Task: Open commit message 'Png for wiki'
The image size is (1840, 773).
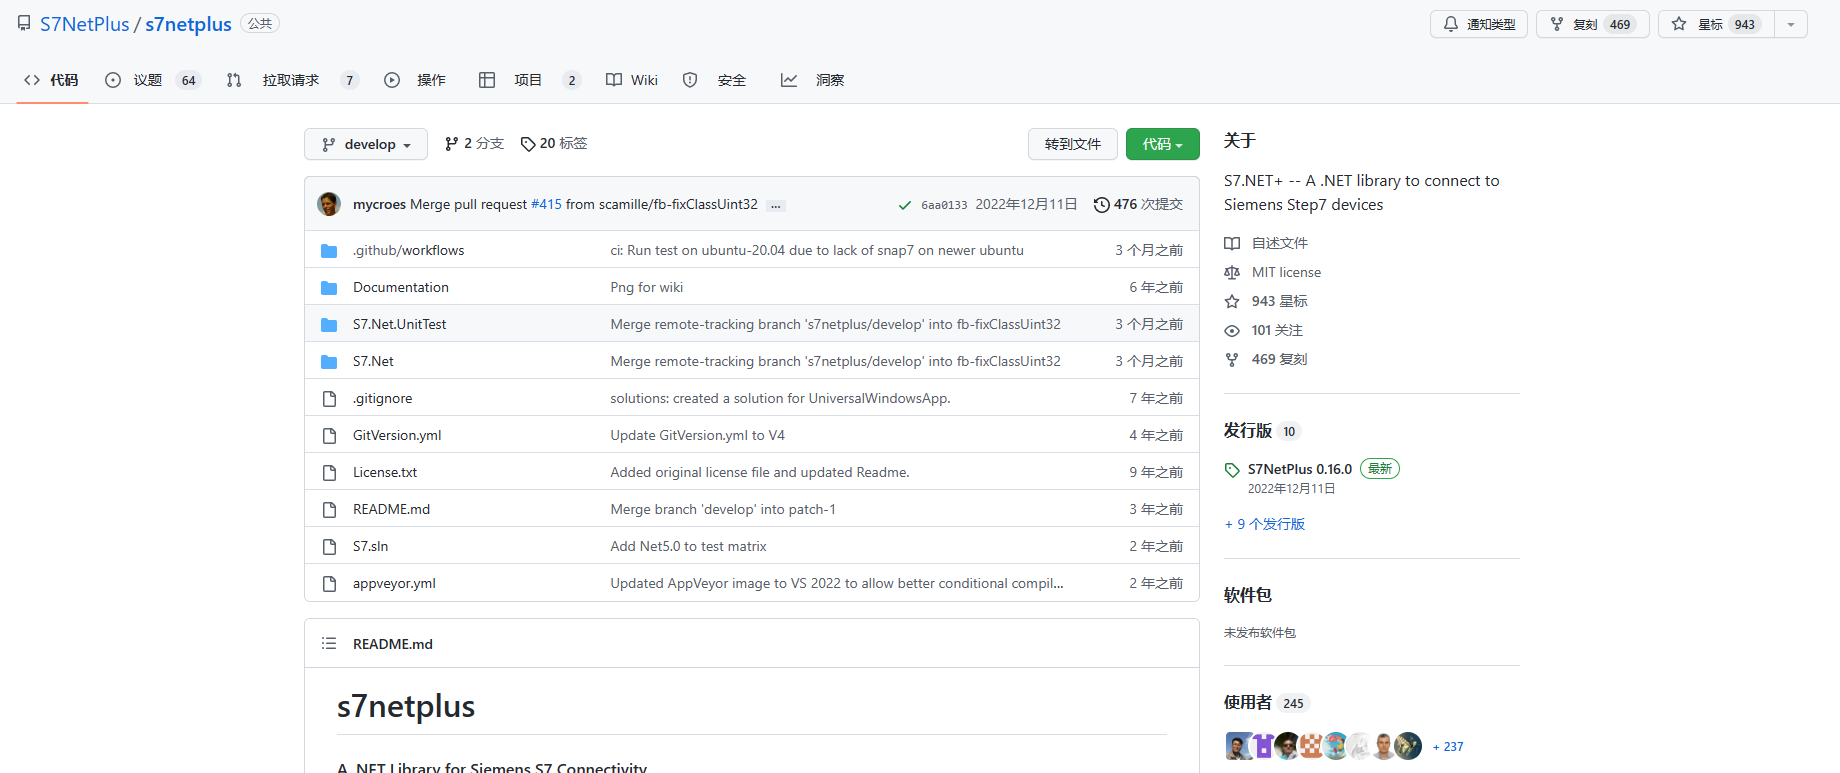Action: (647, 287)
